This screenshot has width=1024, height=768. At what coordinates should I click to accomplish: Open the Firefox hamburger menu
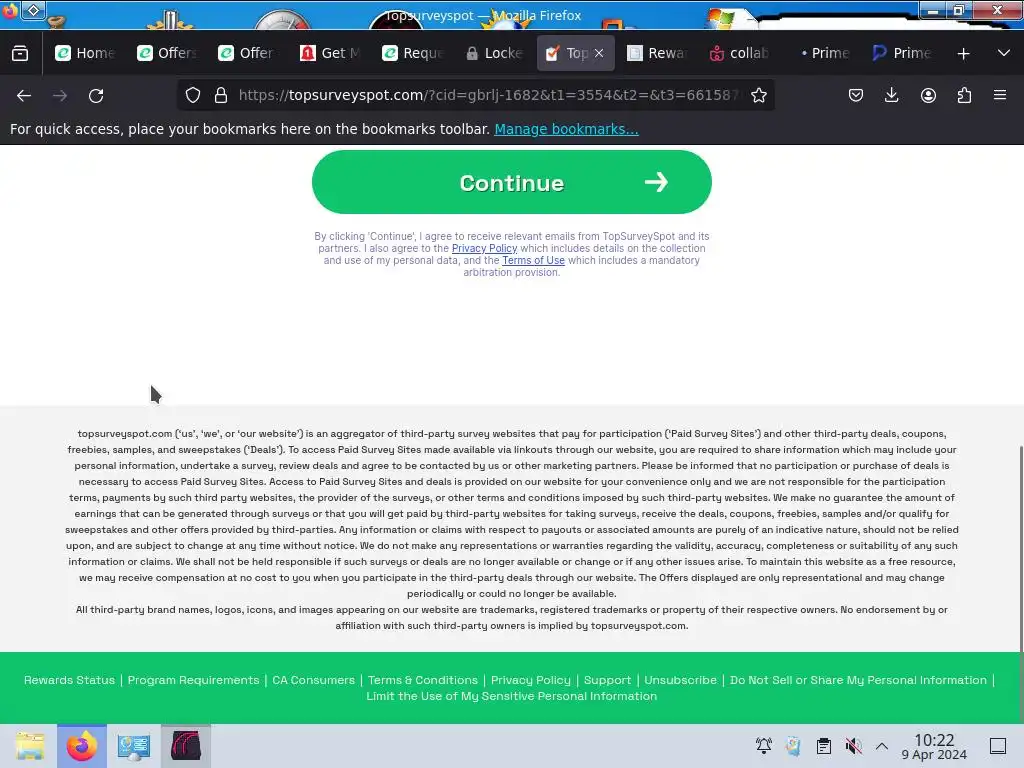(x=1000, y=95)
